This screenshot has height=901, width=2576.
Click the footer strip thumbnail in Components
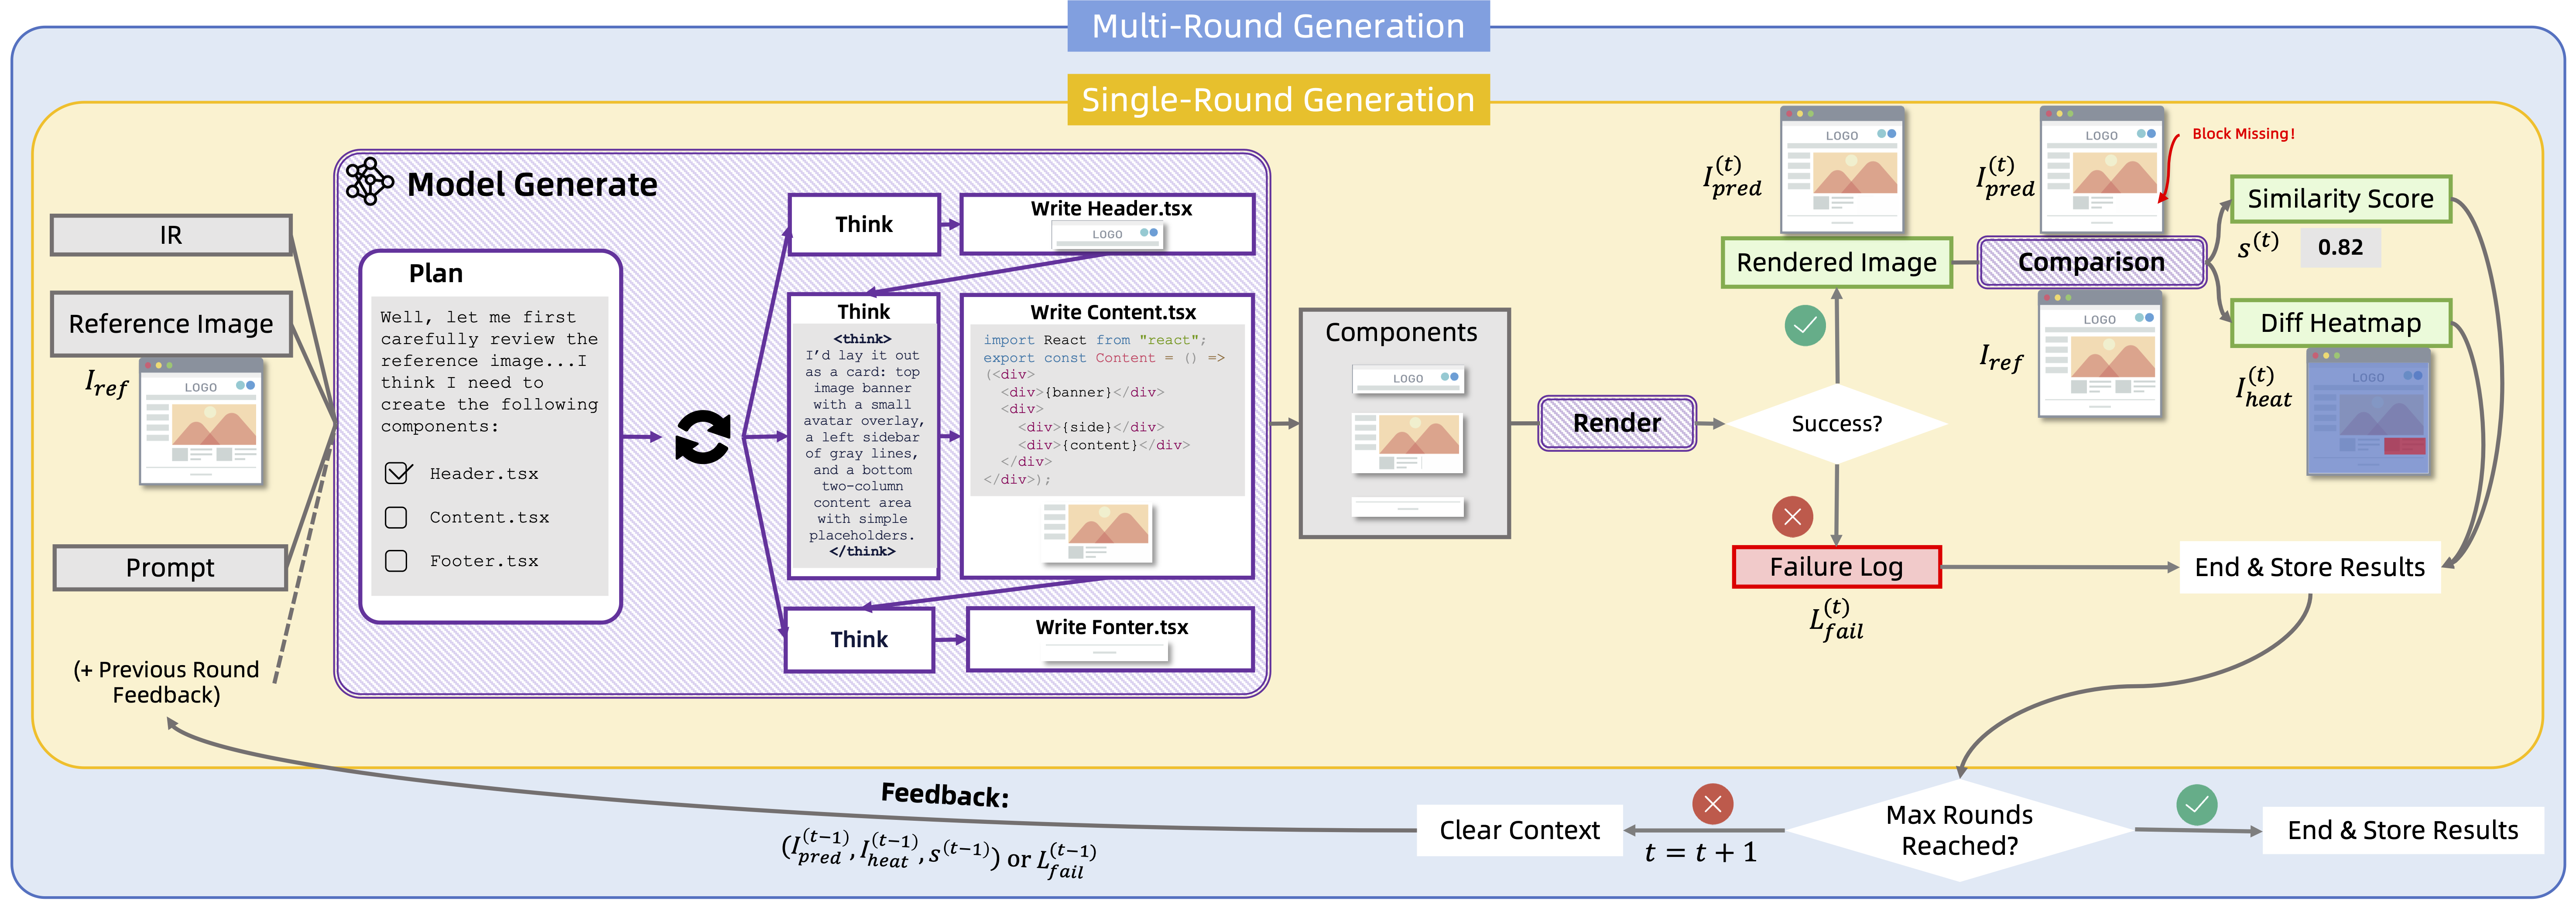(x=1408, y=508)
